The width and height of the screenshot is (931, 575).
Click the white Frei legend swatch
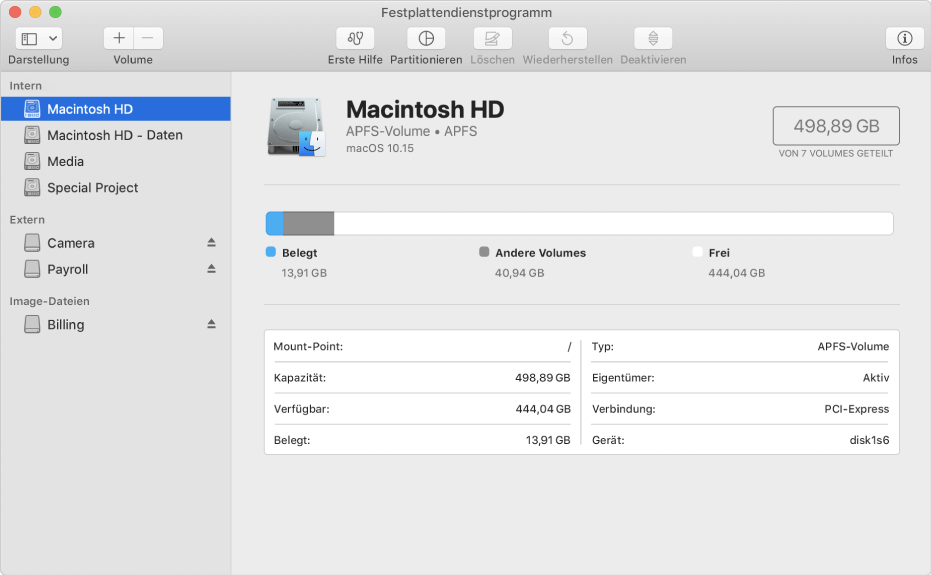tap(697, 252)
